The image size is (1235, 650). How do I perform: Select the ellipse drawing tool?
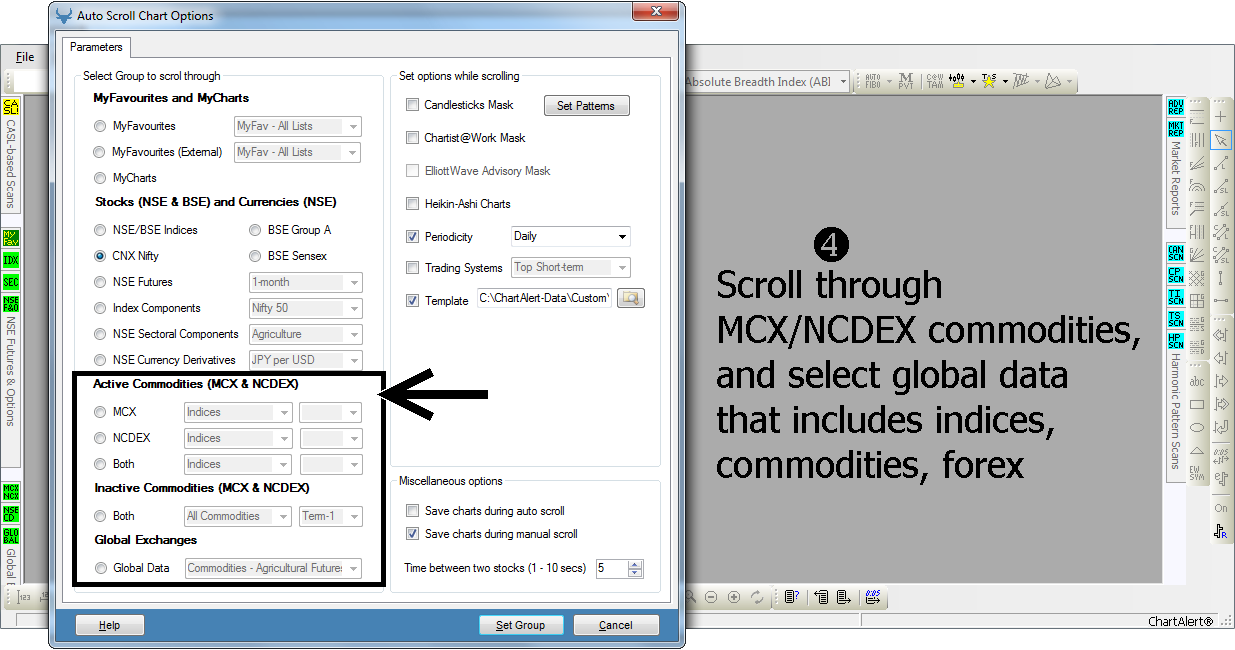tap(1197, 428)
